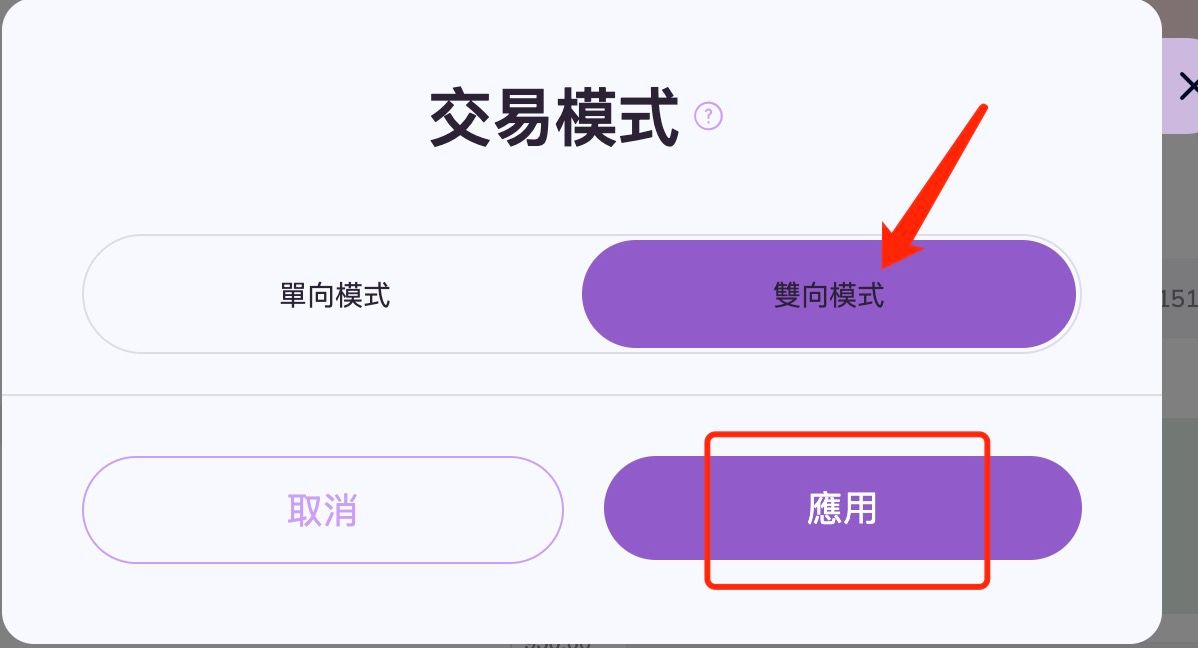This screenshot has width=1198, height=648.
Task: Click the dimmed background right of the dialog
Action: (x=1180, y=497)
